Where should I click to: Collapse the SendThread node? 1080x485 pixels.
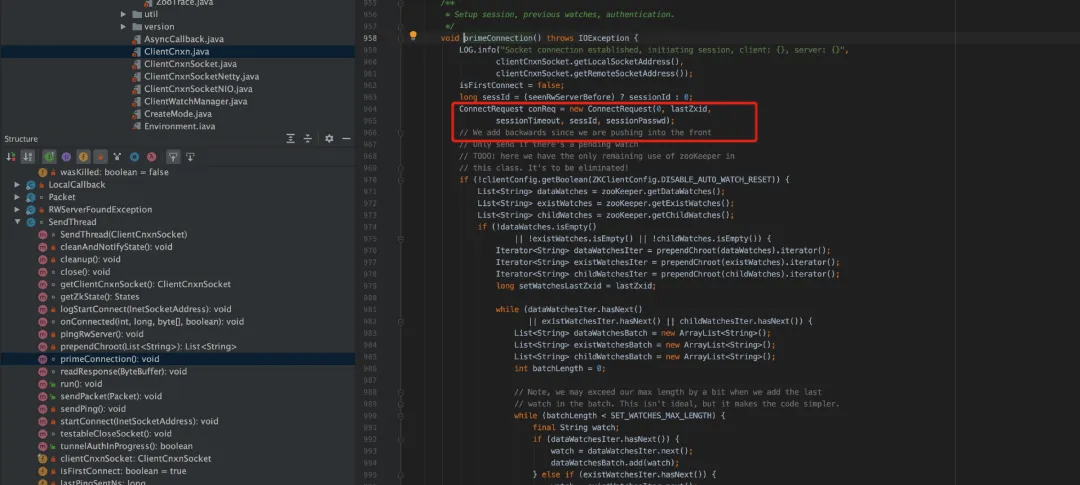pos(17,223)
